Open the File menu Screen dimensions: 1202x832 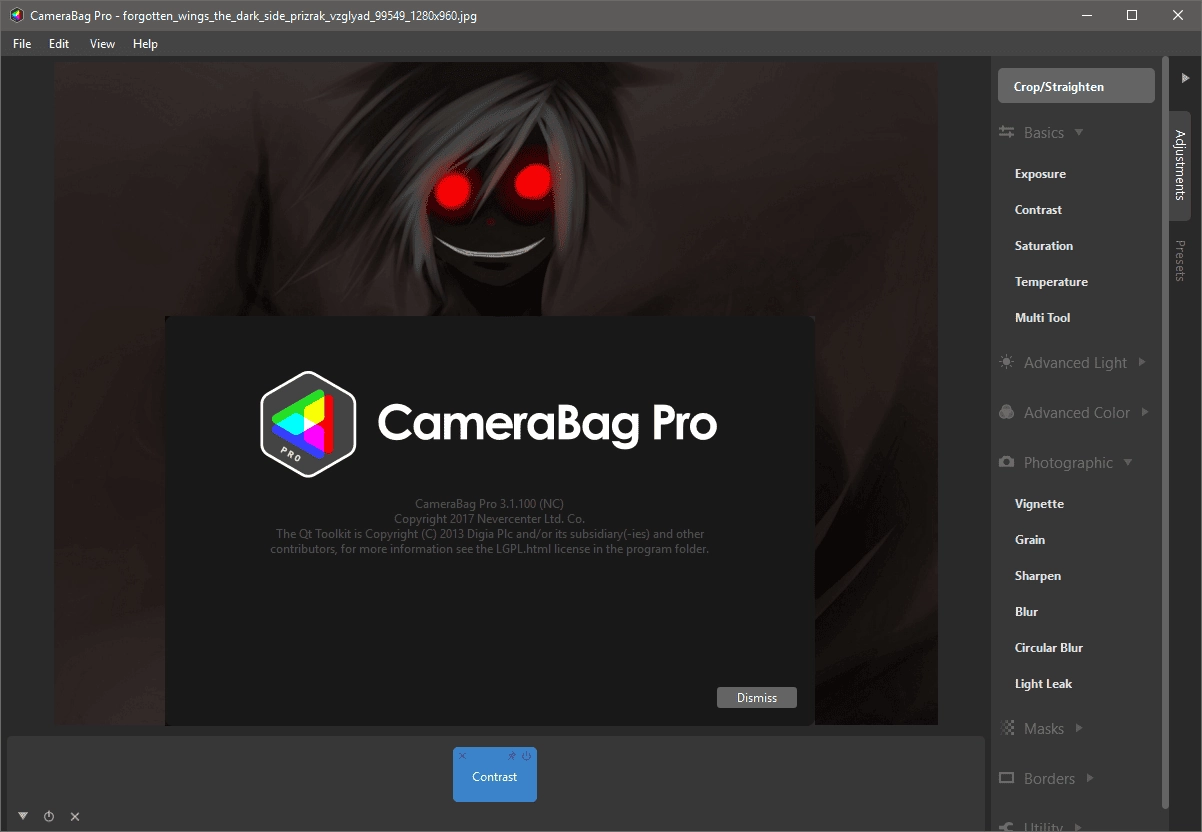pyautogui.click(x=22, y=44)
